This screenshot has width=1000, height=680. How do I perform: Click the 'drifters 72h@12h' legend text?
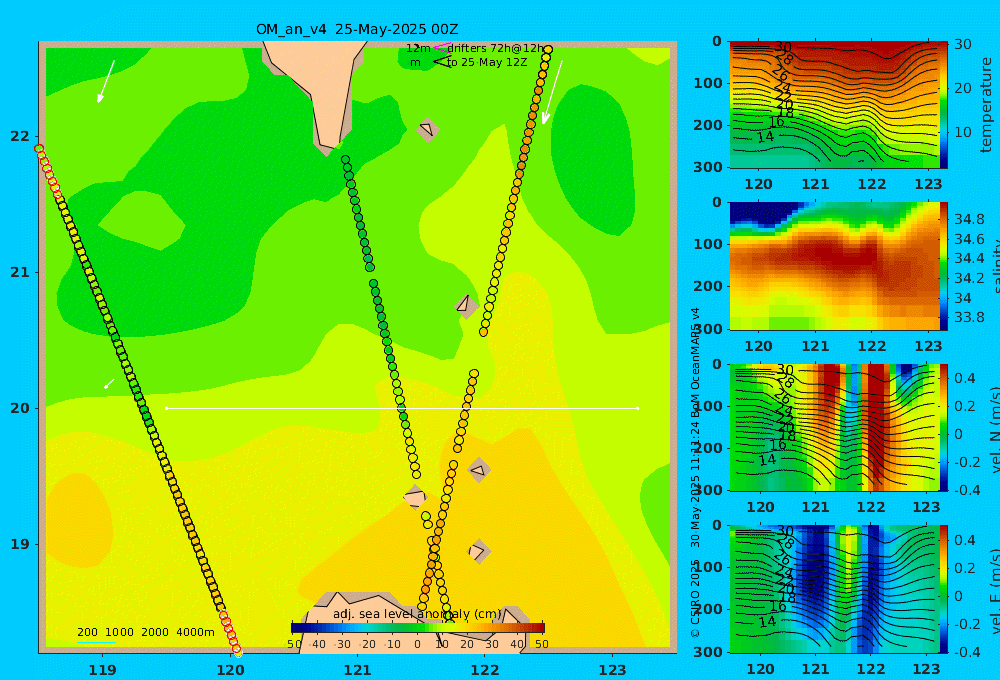coord(496,48)
